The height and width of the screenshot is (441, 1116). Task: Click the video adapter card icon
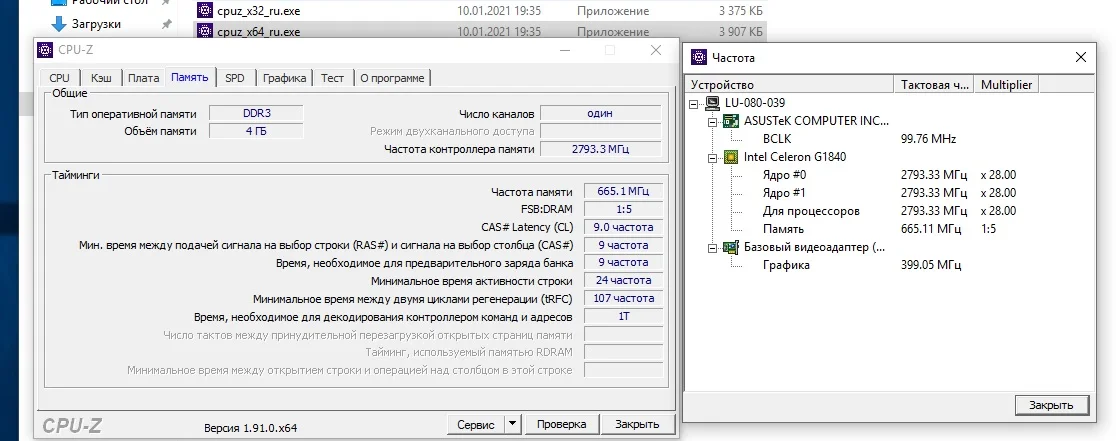(x=730, y=248)
